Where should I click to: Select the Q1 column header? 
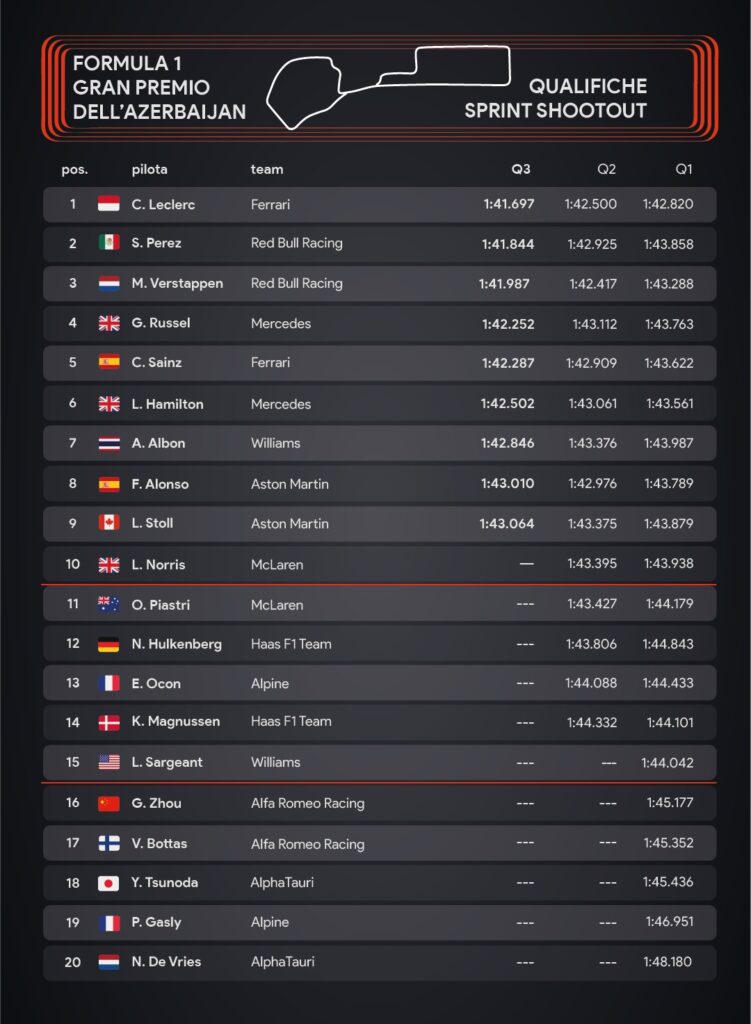[684, 169]
